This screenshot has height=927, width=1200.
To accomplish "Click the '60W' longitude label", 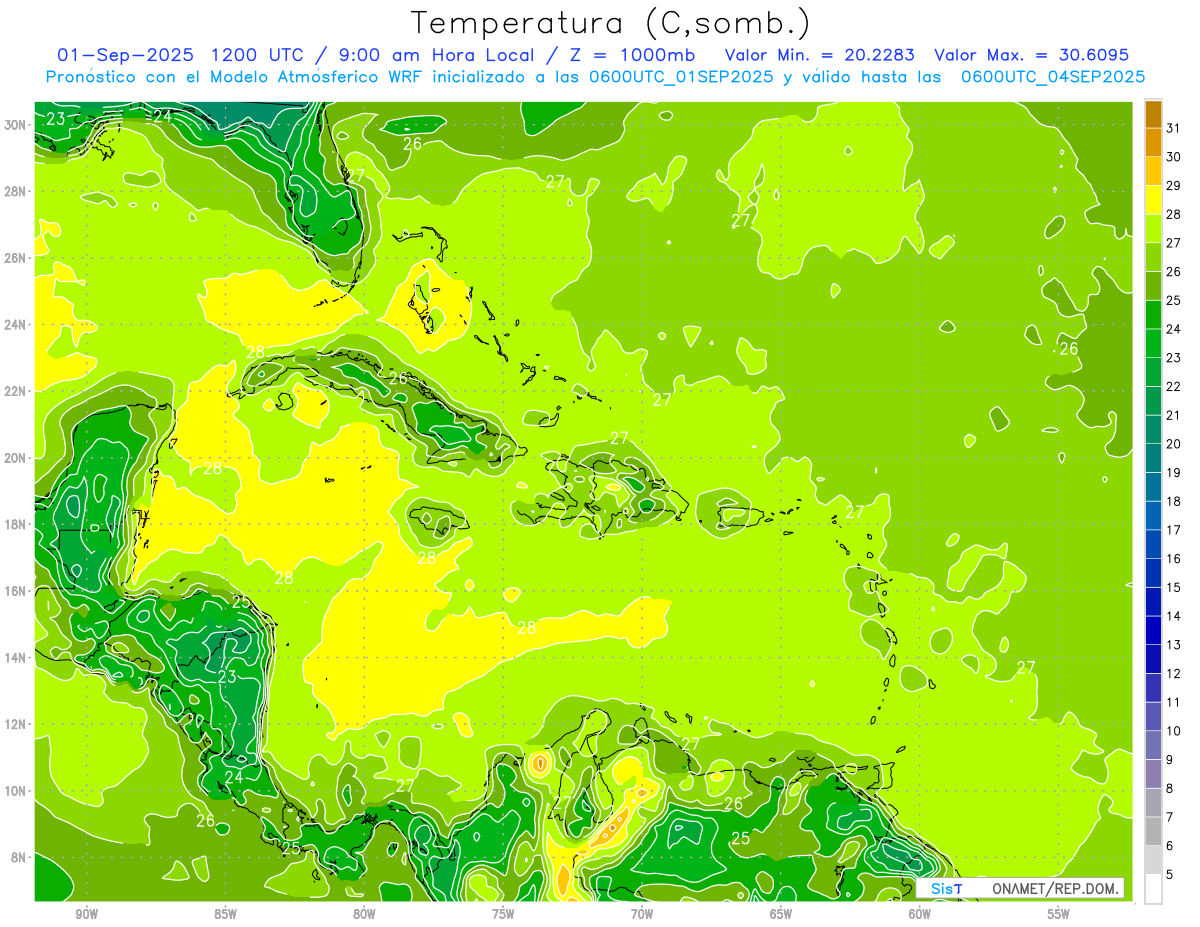I will point(920,914).
